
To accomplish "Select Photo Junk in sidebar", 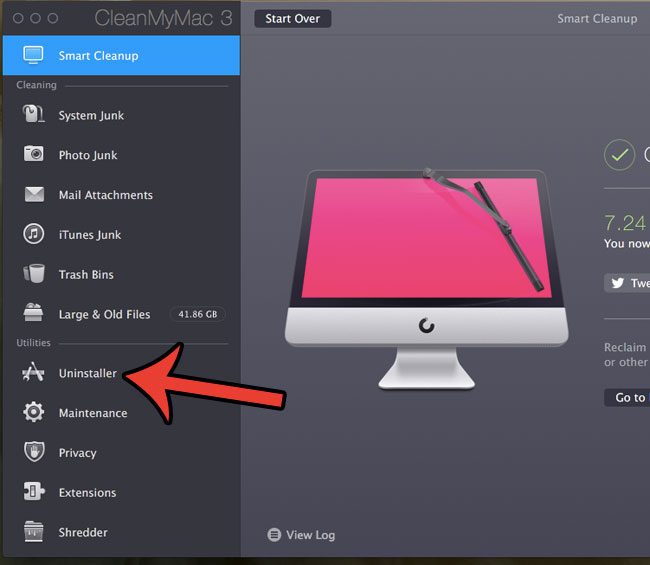I will [x=121, y=155].
